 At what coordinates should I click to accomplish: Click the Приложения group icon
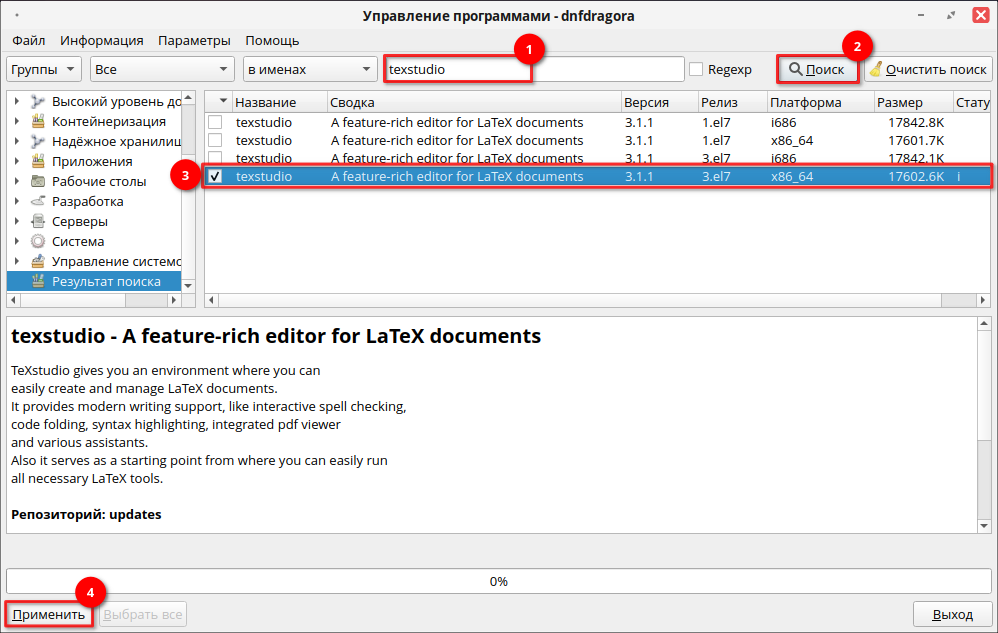coord(38,161)
